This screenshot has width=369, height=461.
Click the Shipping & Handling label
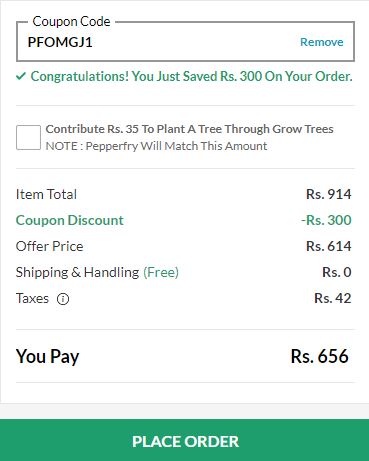[77, 272]
